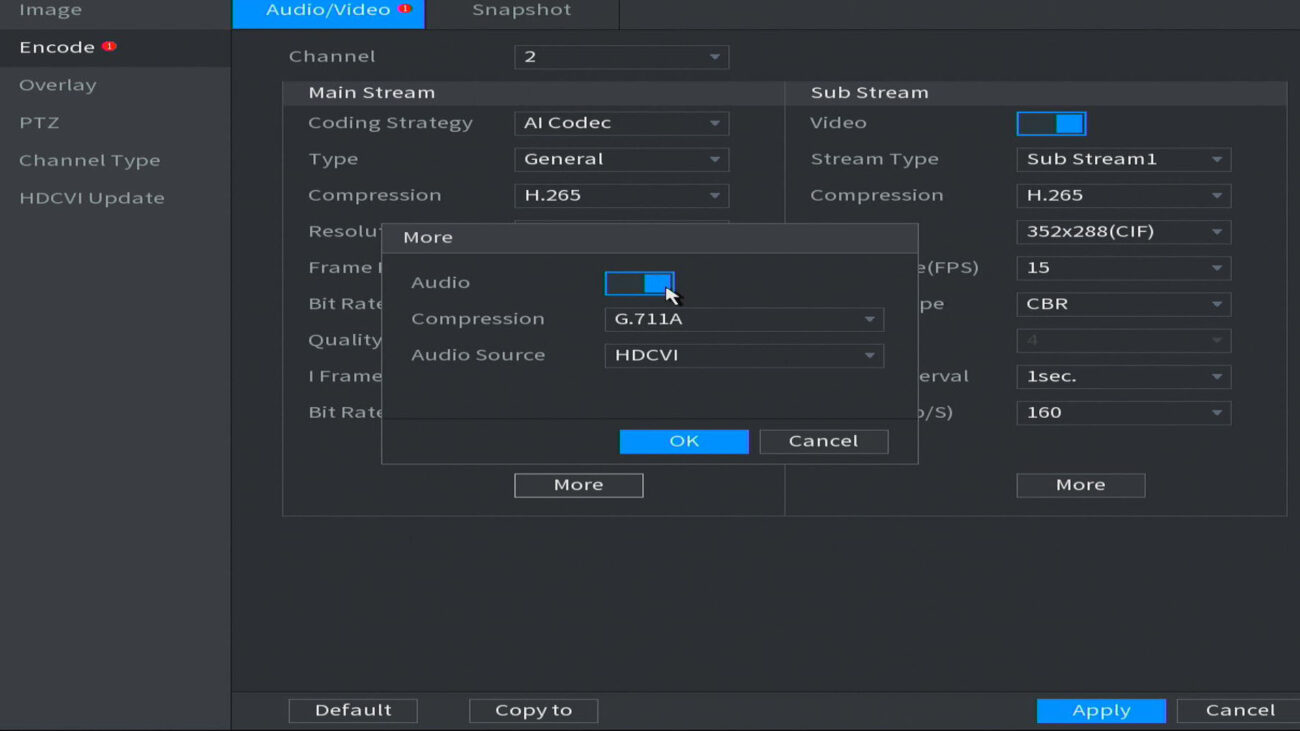Cancel the More dialog
This screenshot has height=731, width=1300.
tap(823, 441)
